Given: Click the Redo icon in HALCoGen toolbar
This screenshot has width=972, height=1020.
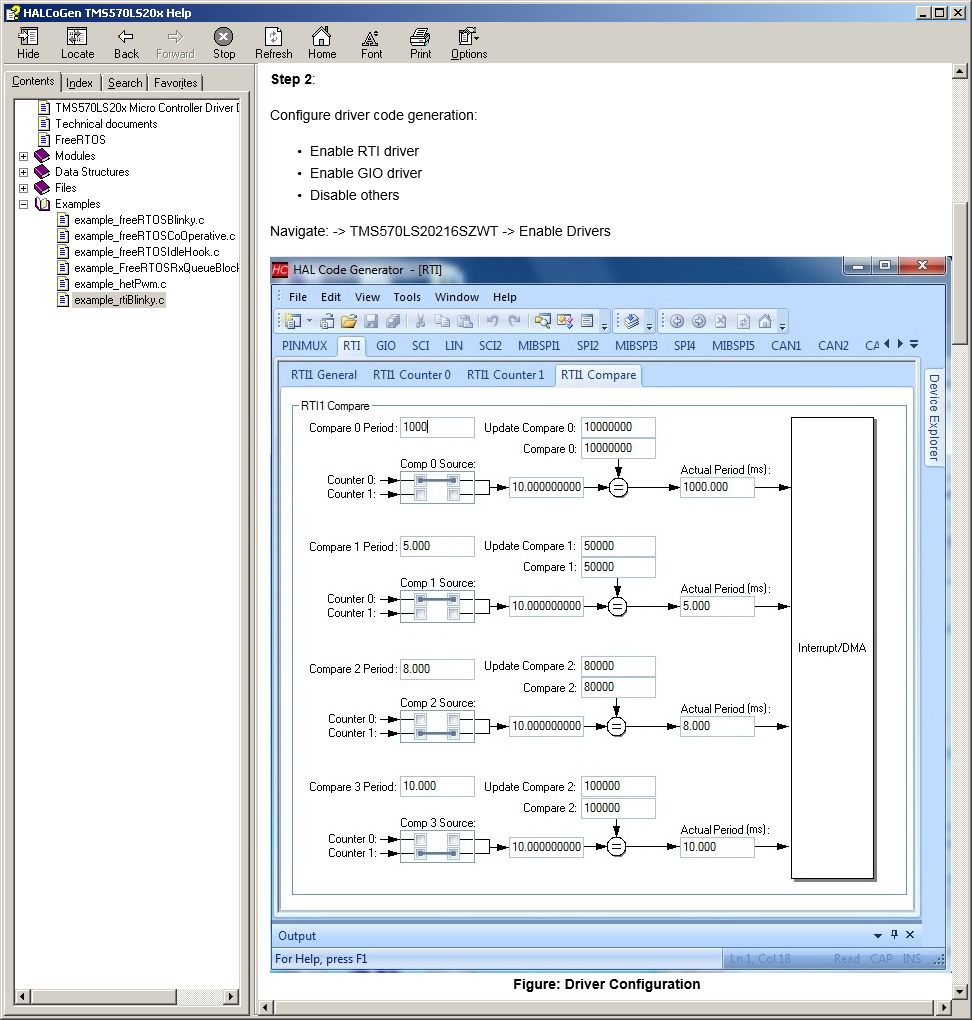Looking at the screenshot, I should pos(514,321).
